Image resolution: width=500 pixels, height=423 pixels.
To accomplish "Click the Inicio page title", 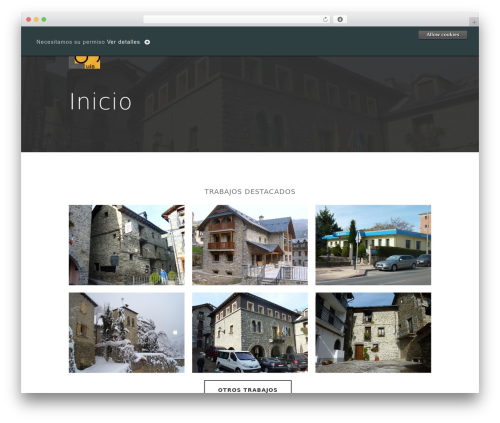I will pos(101,101).
